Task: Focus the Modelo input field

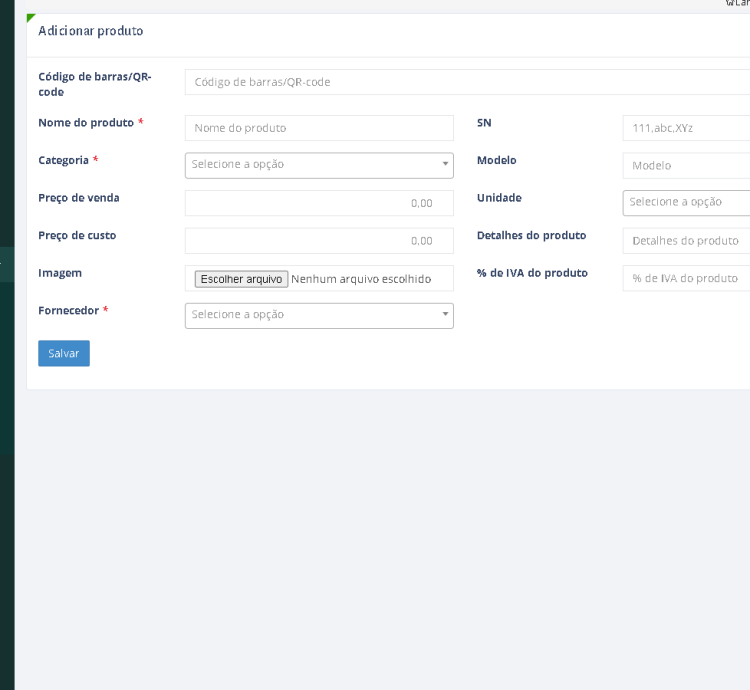Action: [x=686, y=165]
